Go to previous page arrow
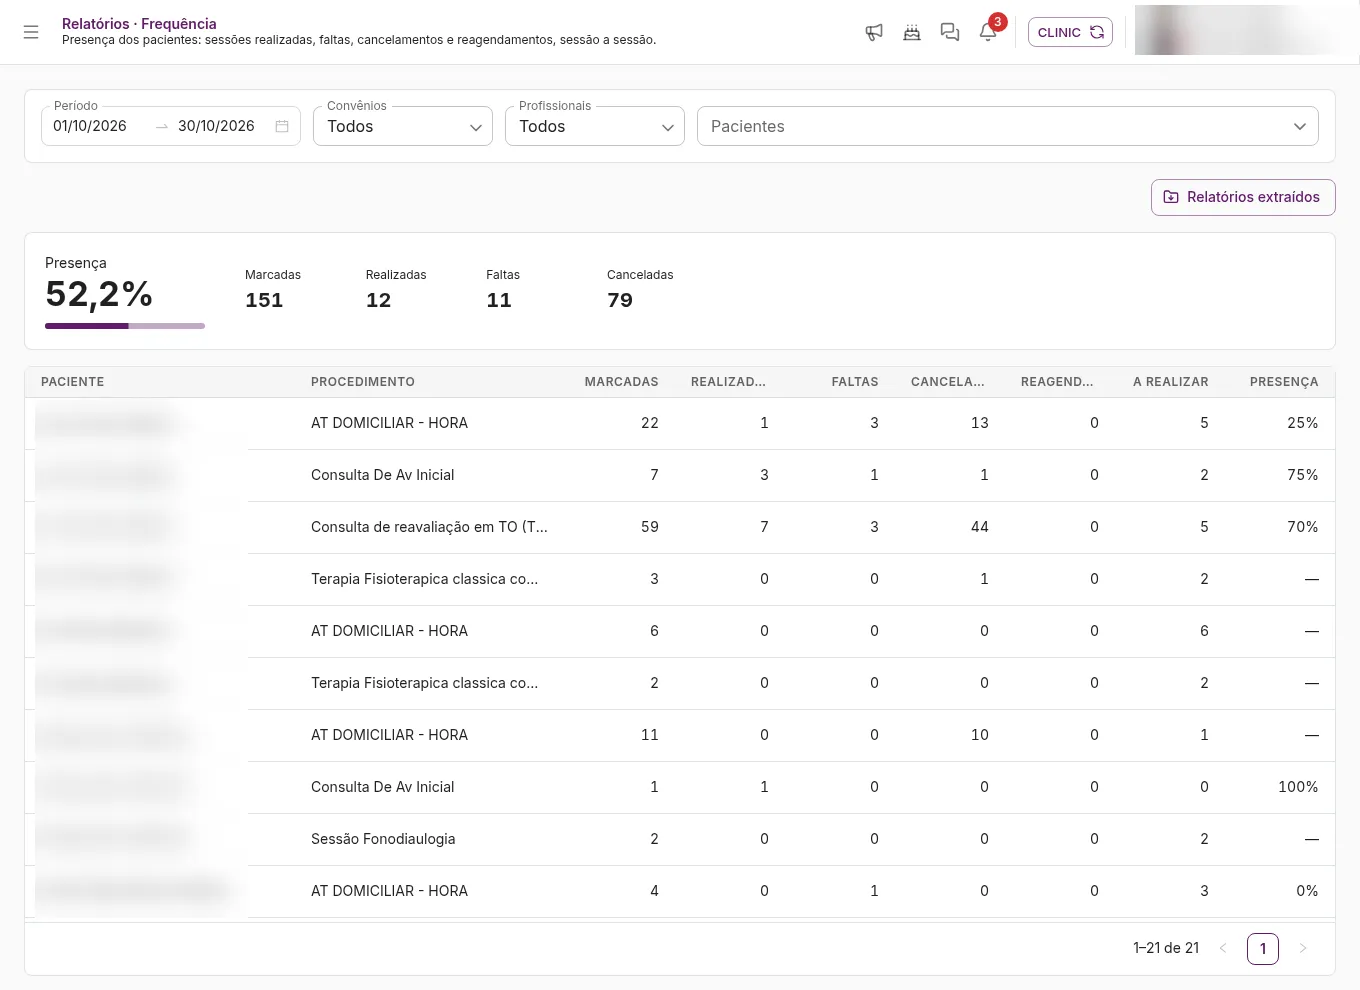The image size is (1360, 990). click(1223, 948)
